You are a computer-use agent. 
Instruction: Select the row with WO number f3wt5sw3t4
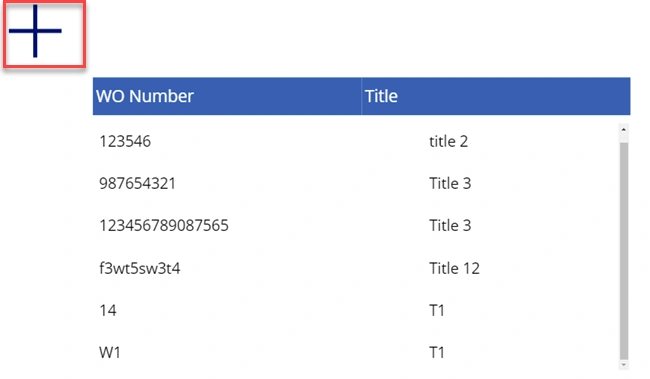point(356,268)
